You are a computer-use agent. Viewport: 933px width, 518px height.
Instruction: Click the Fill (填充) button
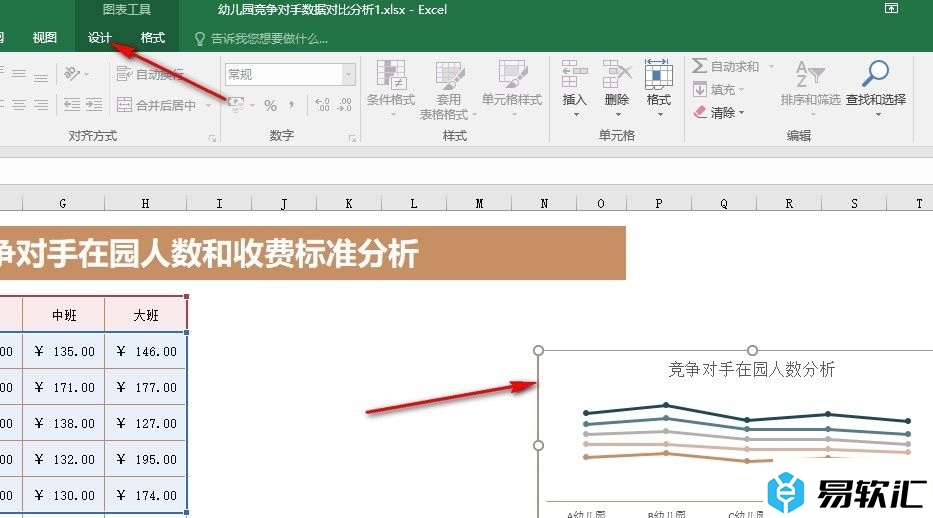point(719,90)
